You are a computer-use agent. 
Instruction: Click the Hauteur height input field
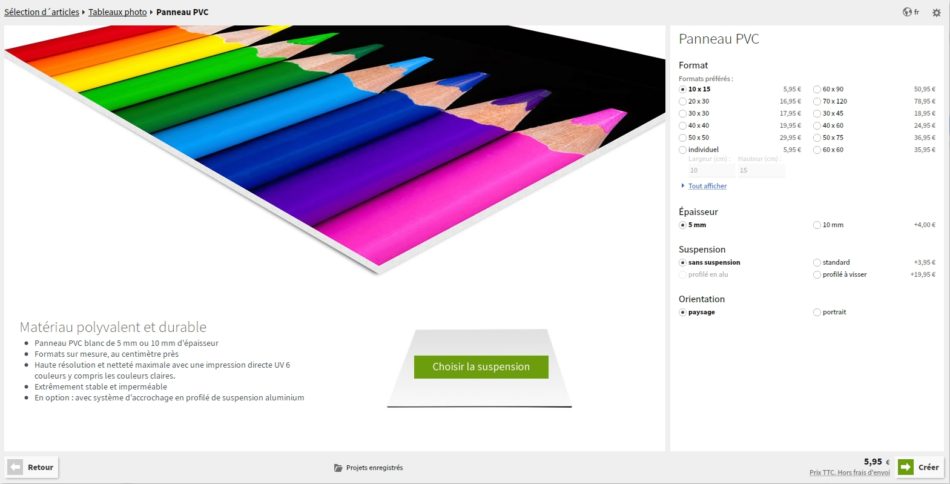point(760,170)
